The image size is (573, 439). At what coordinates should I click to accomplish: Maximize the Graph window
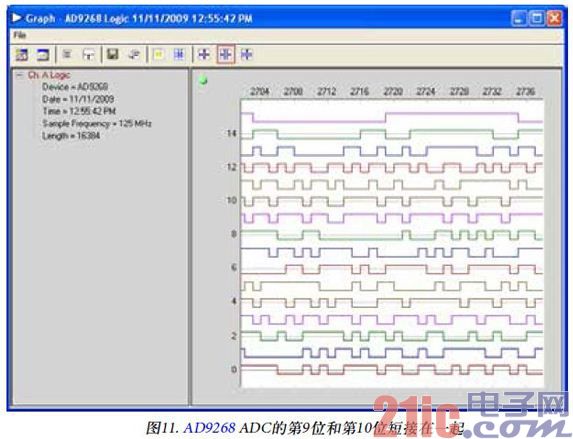click(x=537, y=18)
